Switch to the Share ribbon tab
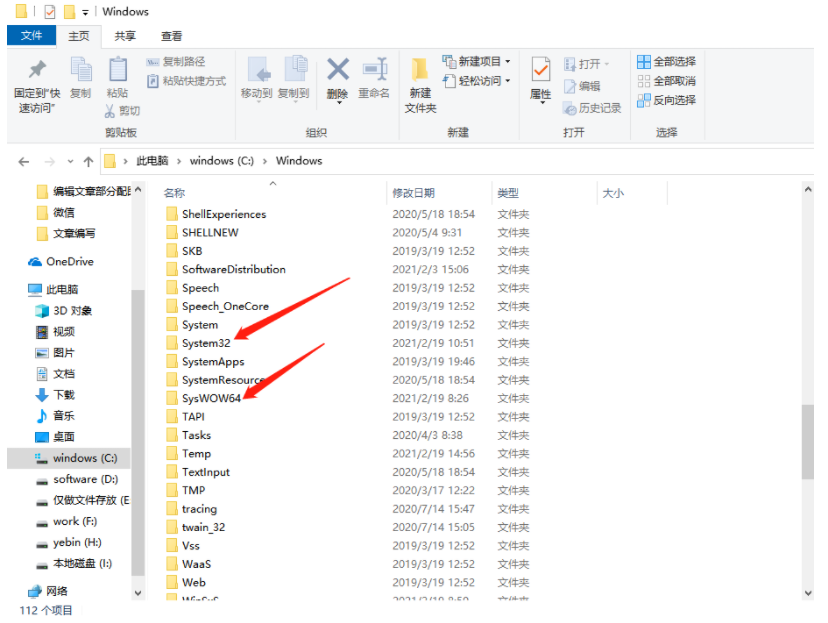828x623 pixels. click(x=125, y=36)
